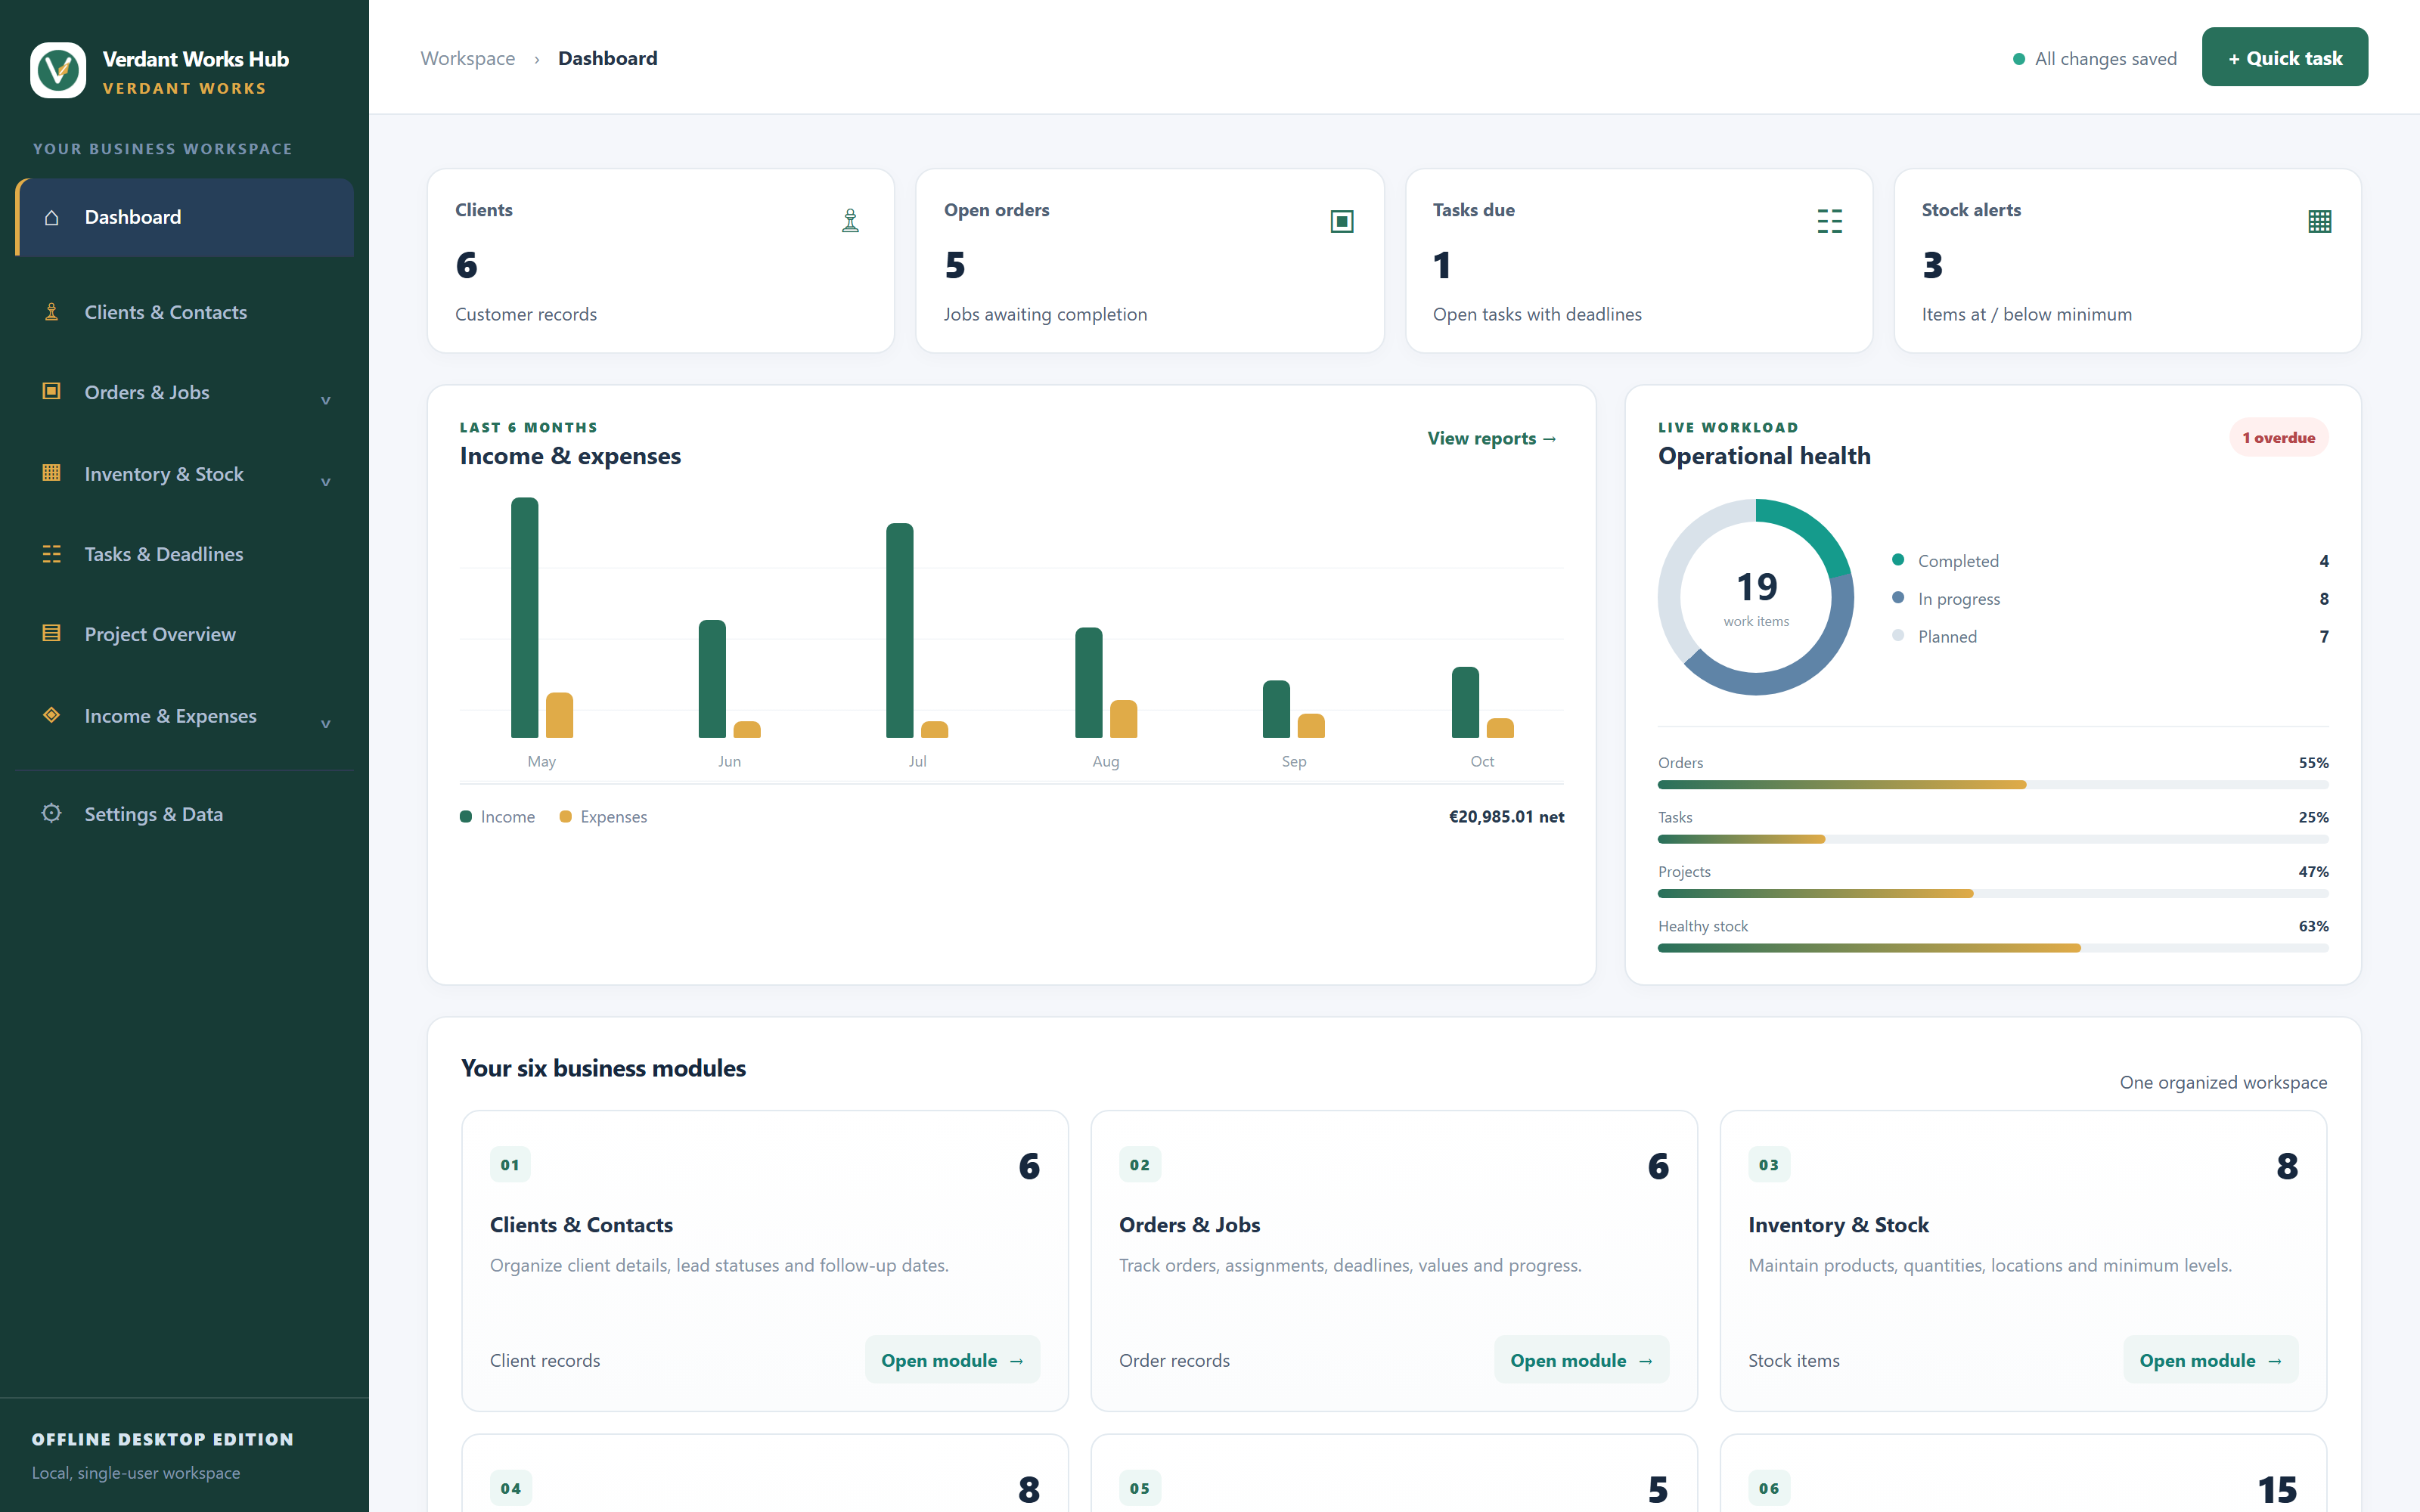Click the Healthy stock 63% progress bar
Viewport: 2420px width, 1512px height.
(1992, 948)
